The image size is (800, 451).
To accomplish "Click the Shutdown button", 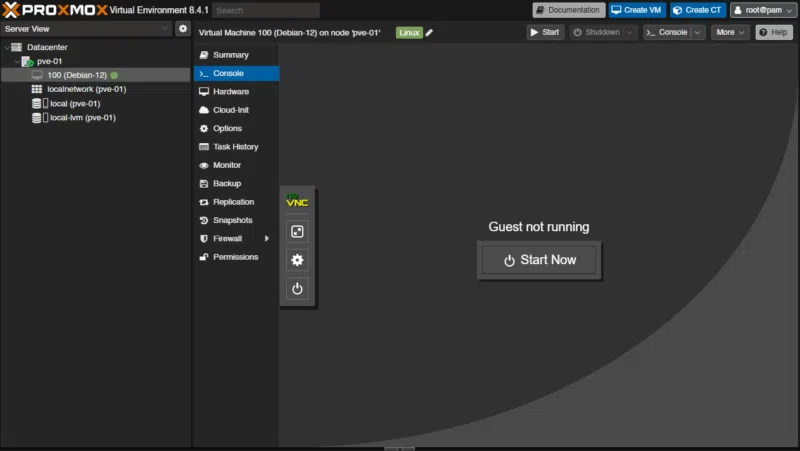I will (597, 32).
